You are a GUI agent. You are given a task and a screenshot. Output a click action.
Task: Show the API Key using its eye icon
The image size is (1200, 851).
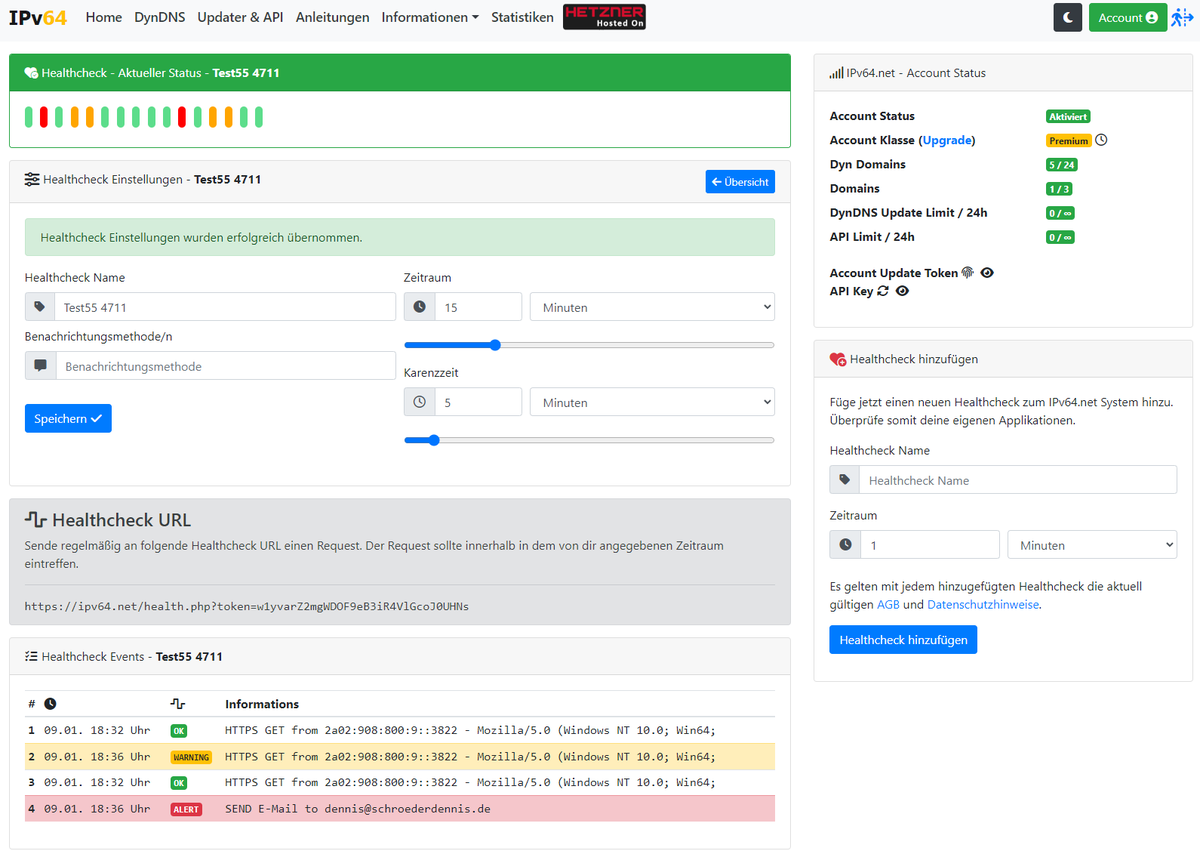pyautogui.click(x=902, y=291)
